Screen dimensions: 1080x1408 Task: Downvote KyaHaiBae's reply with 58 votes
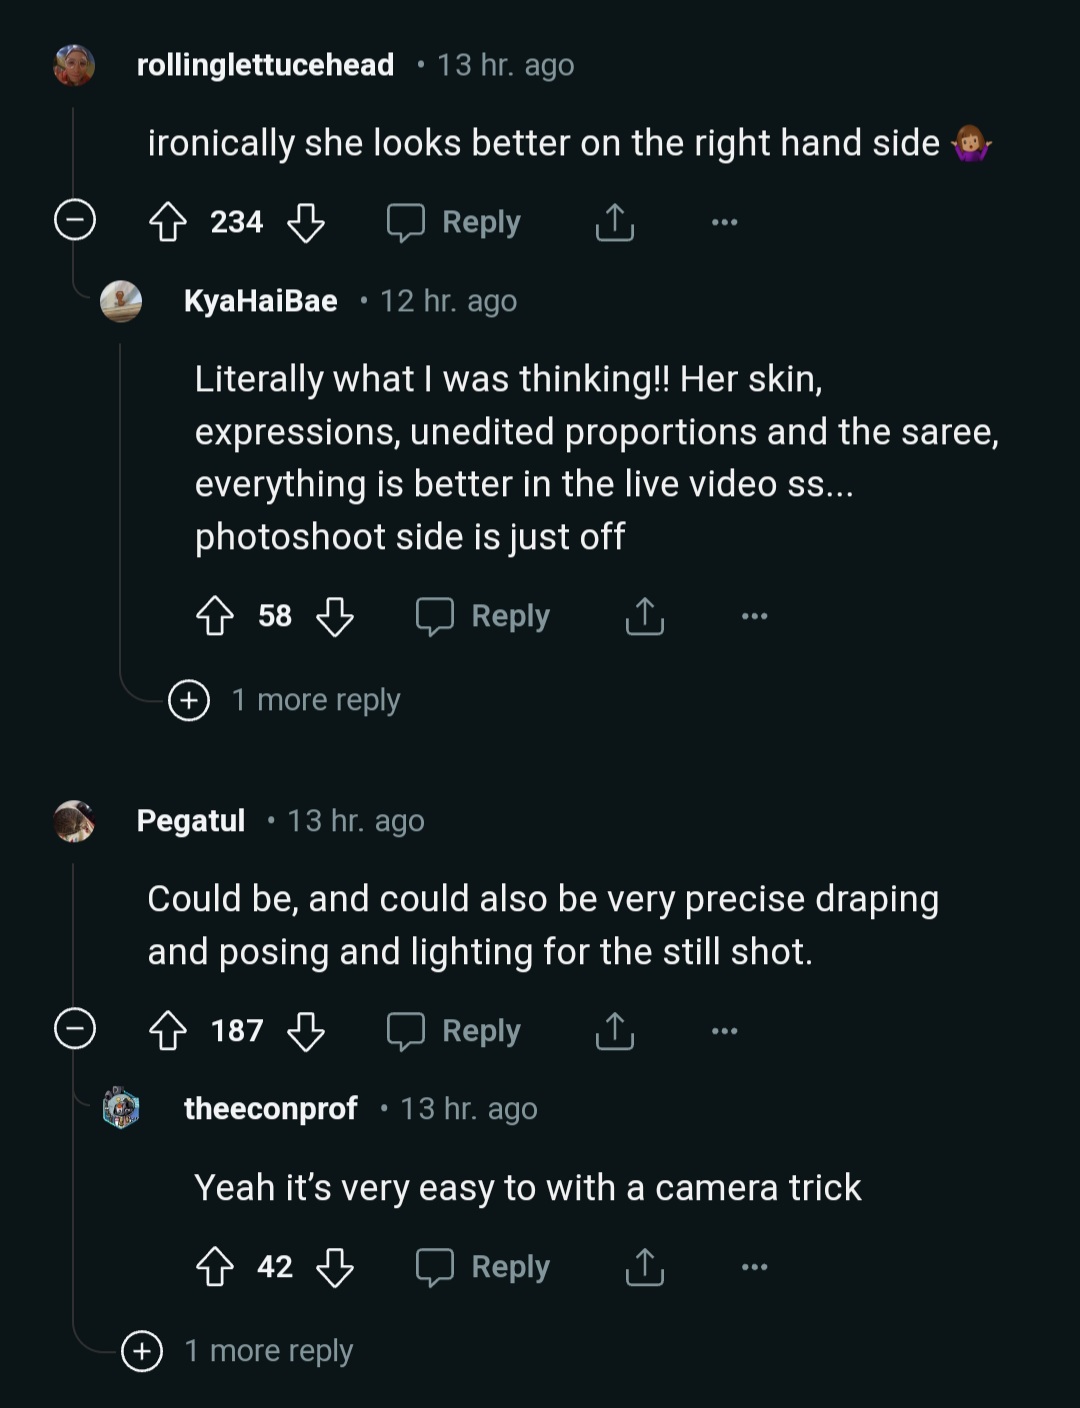coord(335,616)
